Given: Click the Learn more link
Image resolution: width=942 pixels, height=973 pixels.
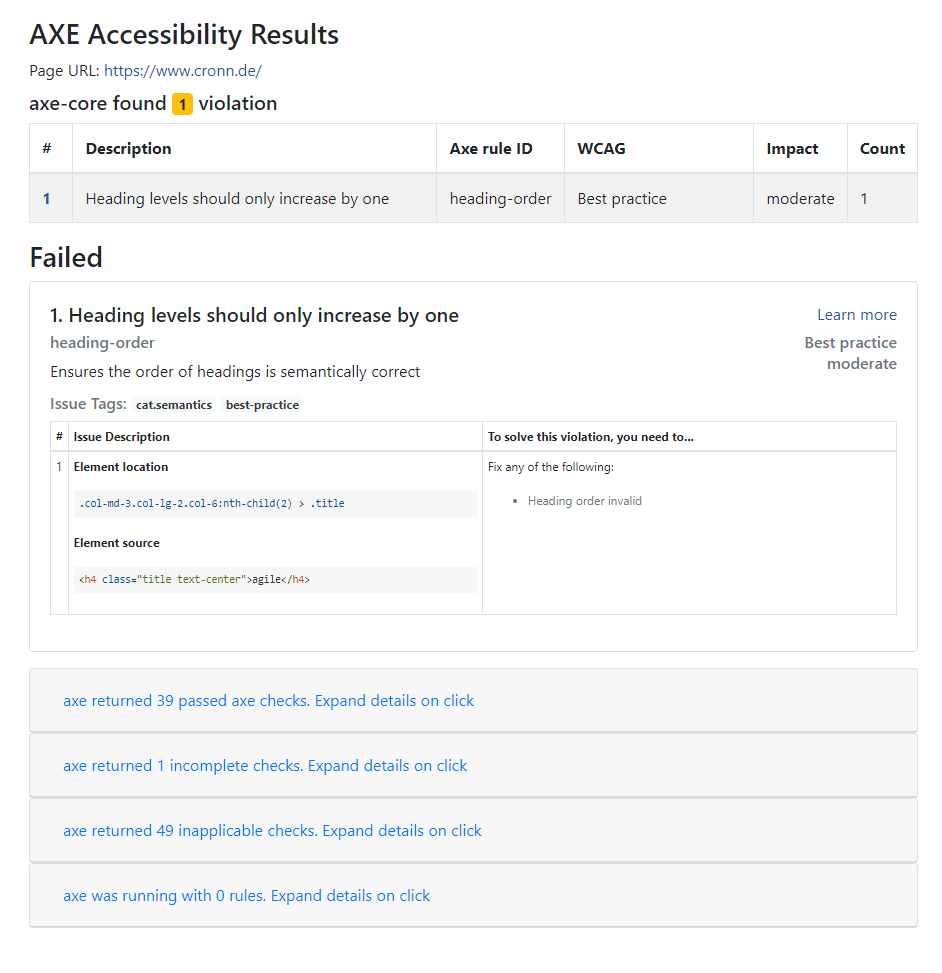Looking at the screenshot, I should (856, 314).
